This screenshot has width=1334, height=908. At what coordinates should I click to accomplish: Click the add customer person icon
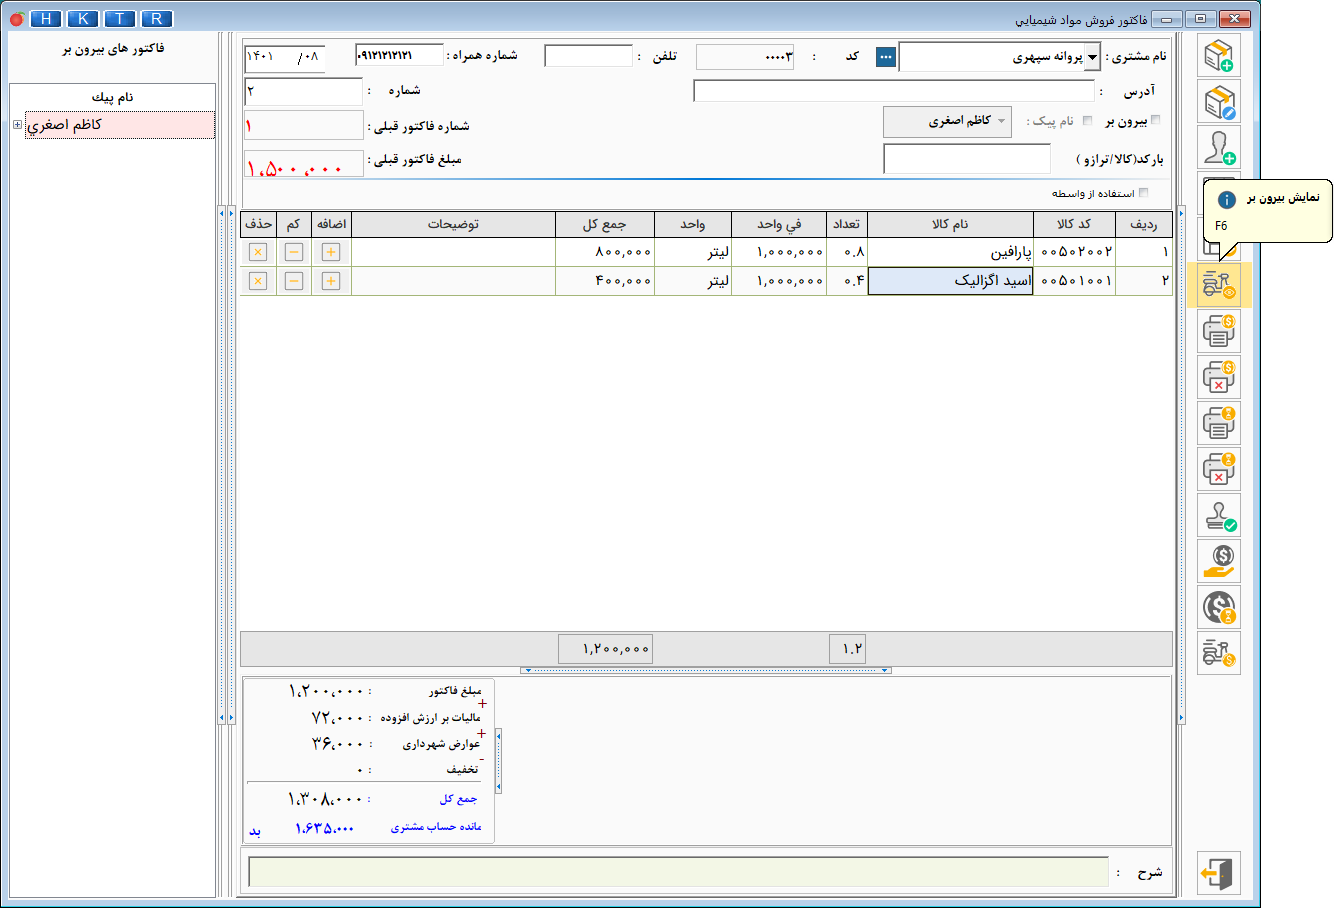[1218, 147]
